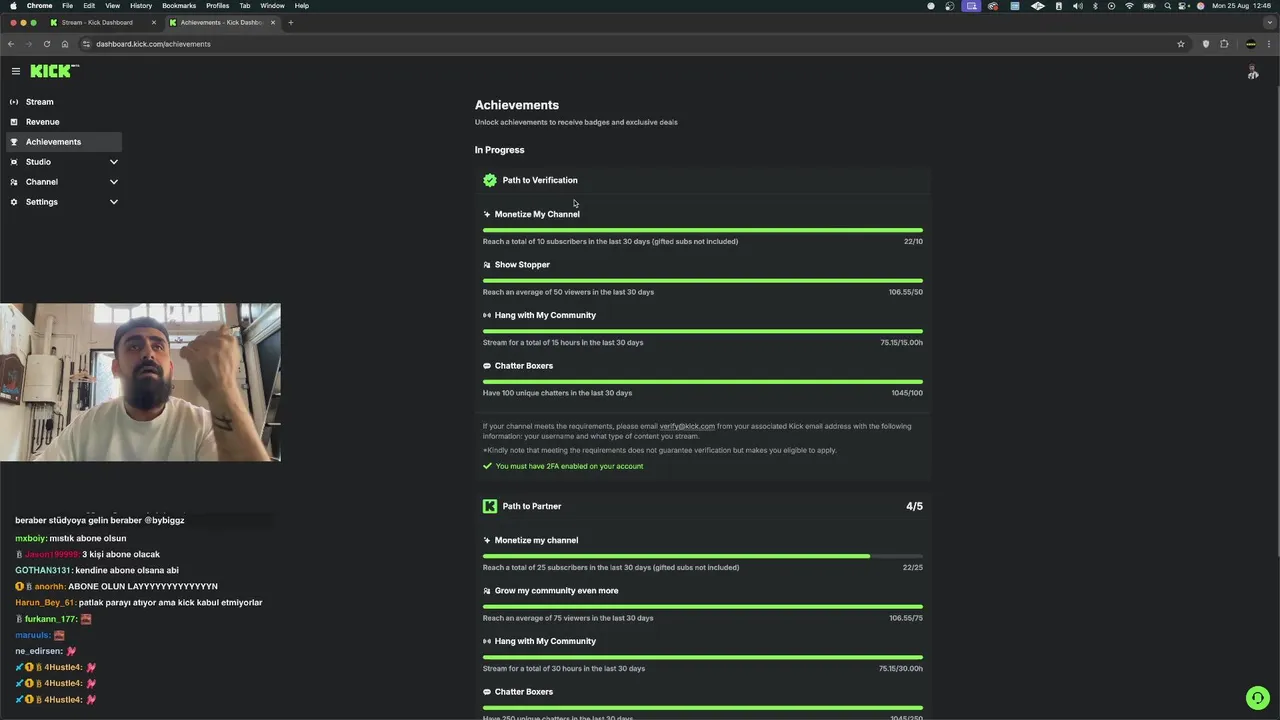Click the webcam overlay thumbnail
Screen dimensions: 1280x720
pos(140,382)
